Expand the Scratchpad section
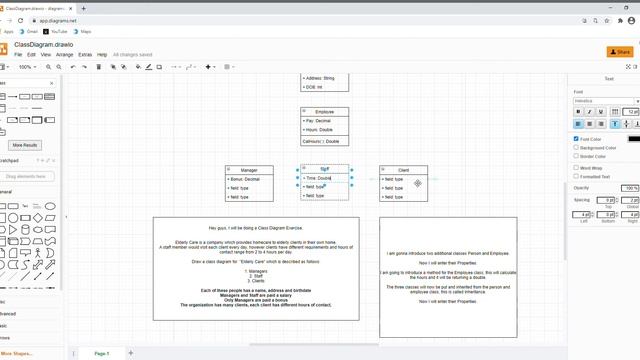 coord(9,160)
